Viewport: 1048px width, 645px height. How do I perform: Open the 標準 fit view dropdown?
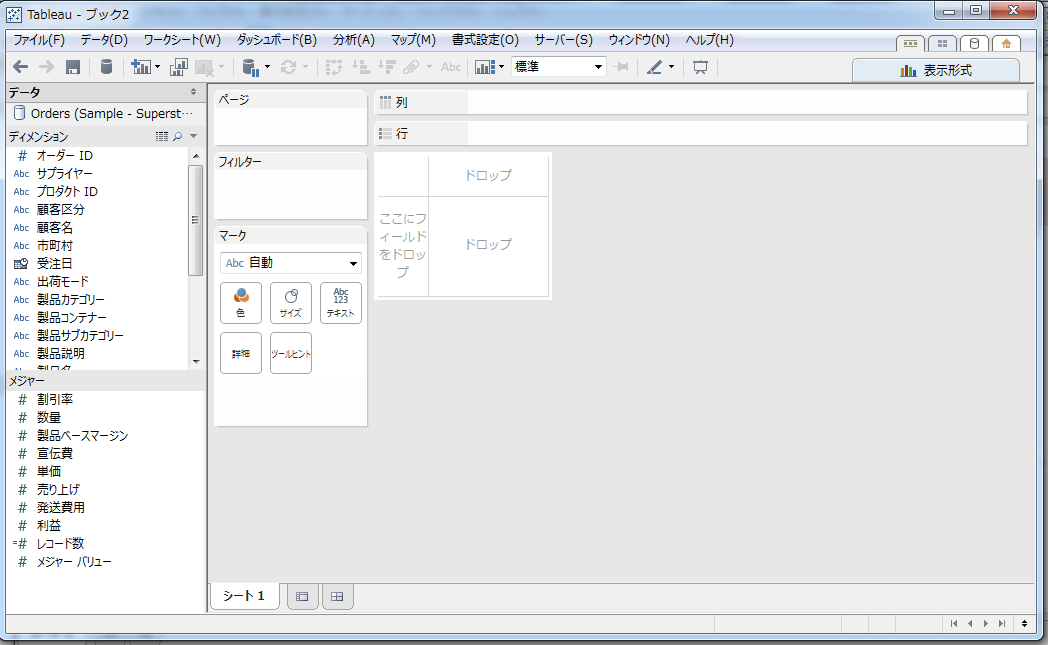click(559, 67)
